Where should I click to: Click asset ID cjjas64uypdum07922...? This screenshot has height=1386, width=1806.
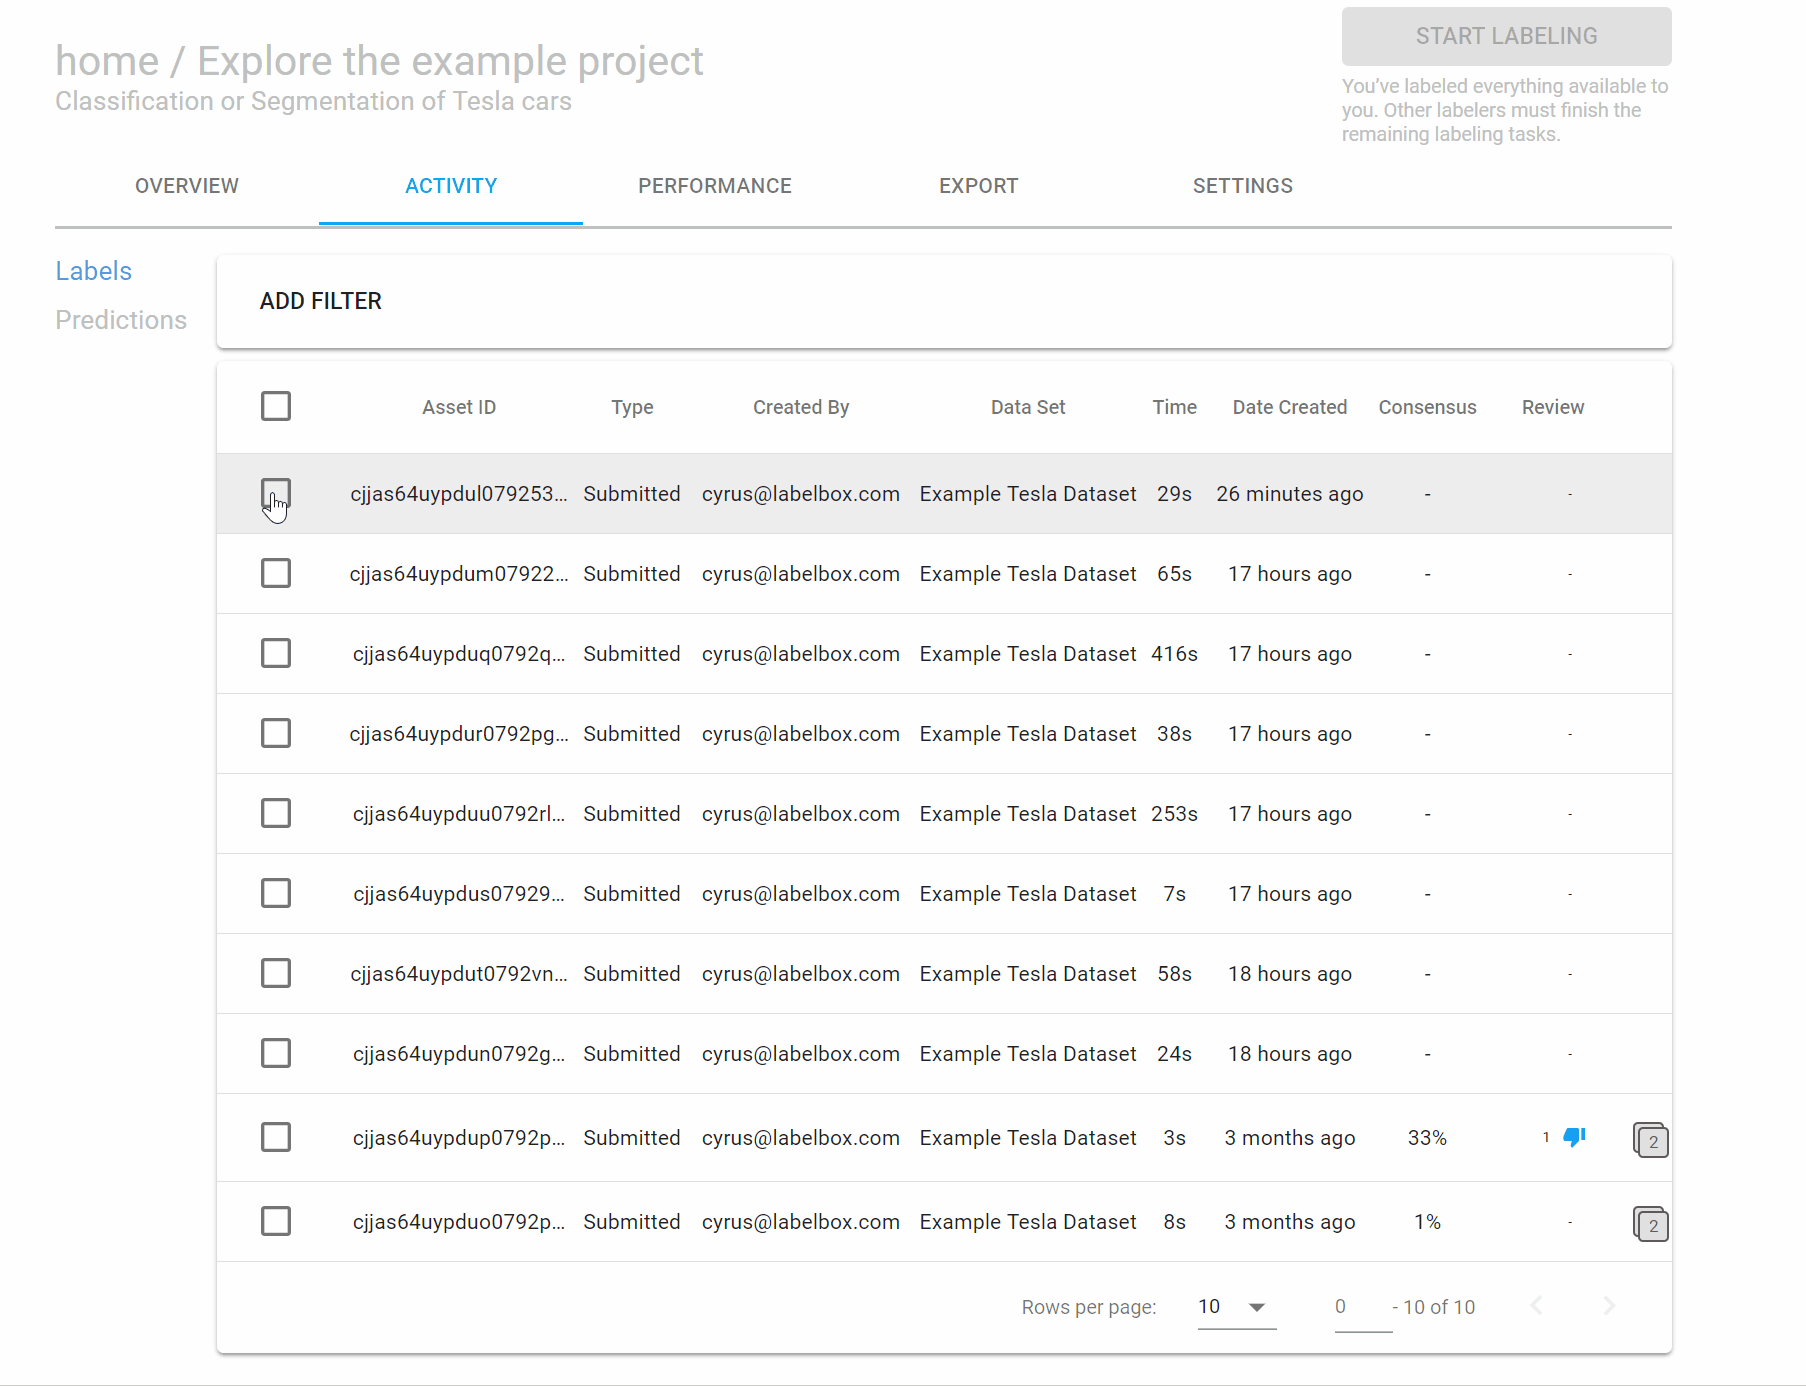coord(459,574)
